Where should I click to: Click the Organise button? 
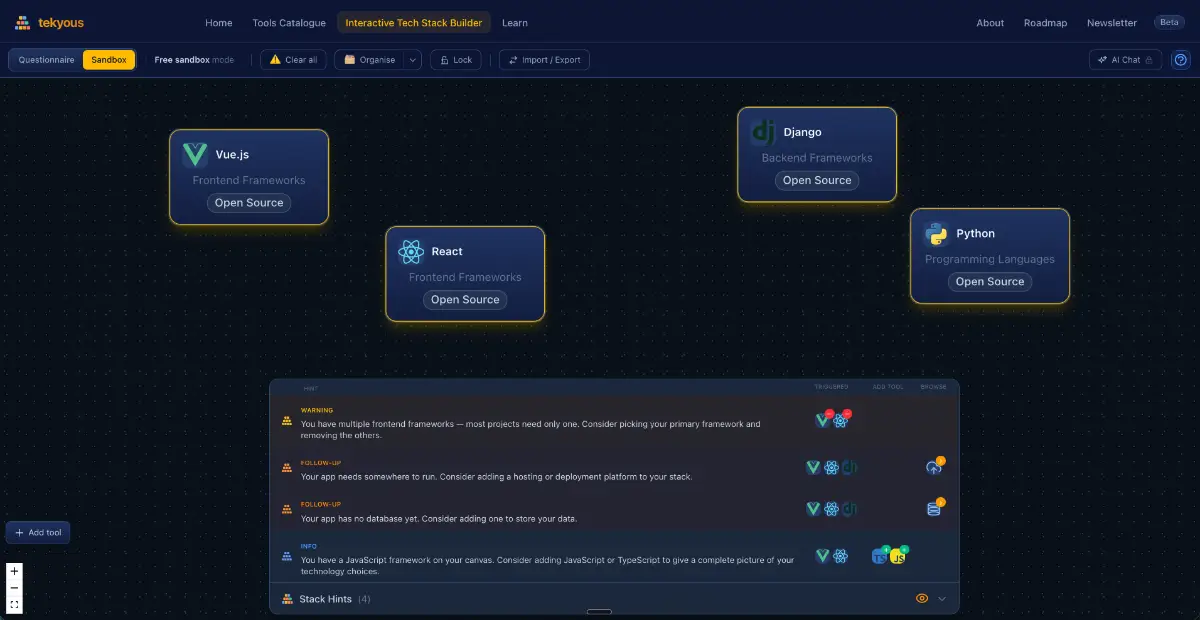coord(369,60)
